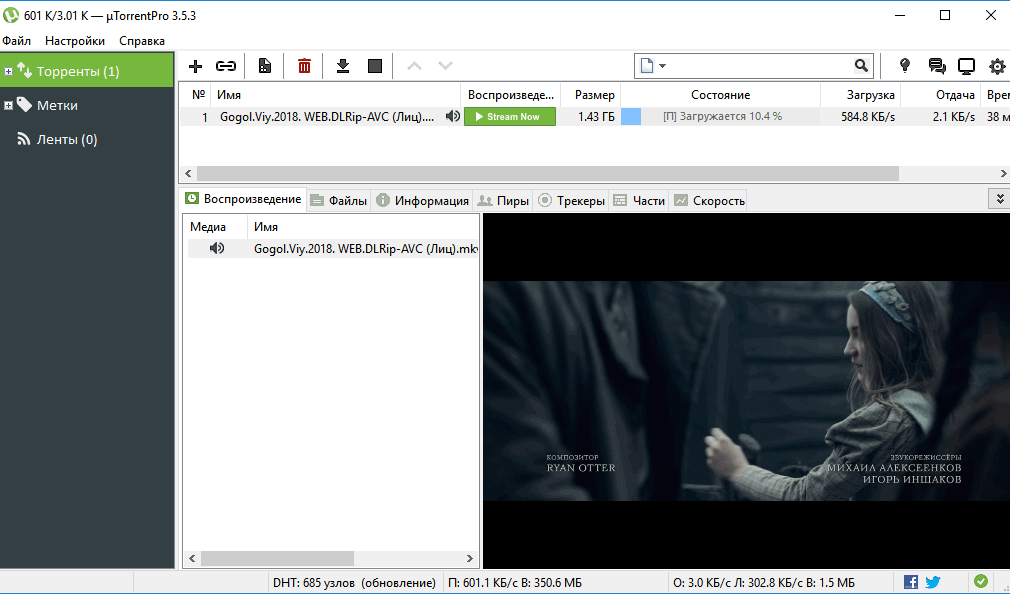This screenshot has width=1010, height=594.
Task: Select Торренты (1) in the sidebar
Action: pos(87,71)
